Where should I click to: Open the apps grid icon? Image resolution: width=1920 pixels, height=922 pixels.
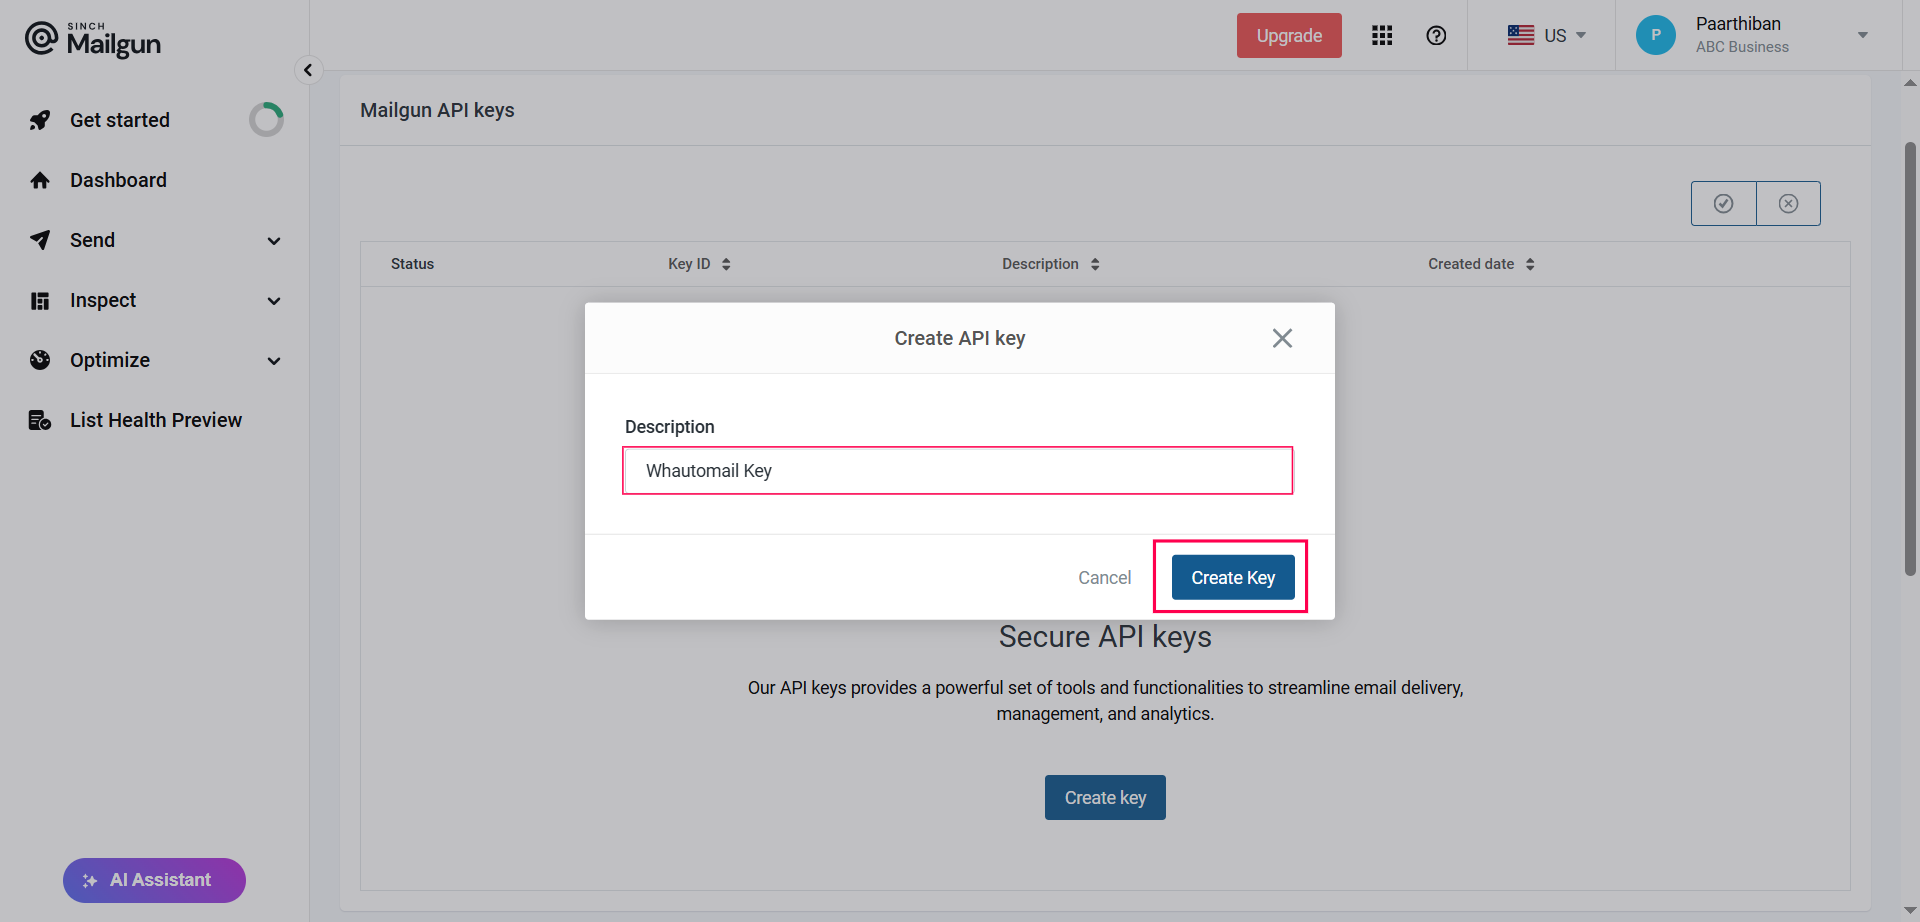point(1382,36)
